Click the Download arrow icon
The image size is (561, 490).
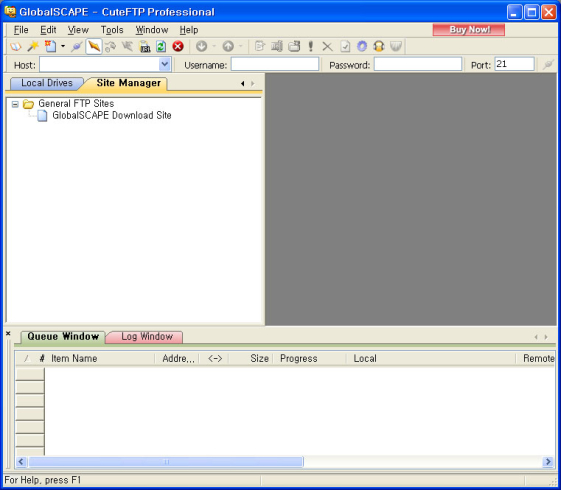click(201, 46)
